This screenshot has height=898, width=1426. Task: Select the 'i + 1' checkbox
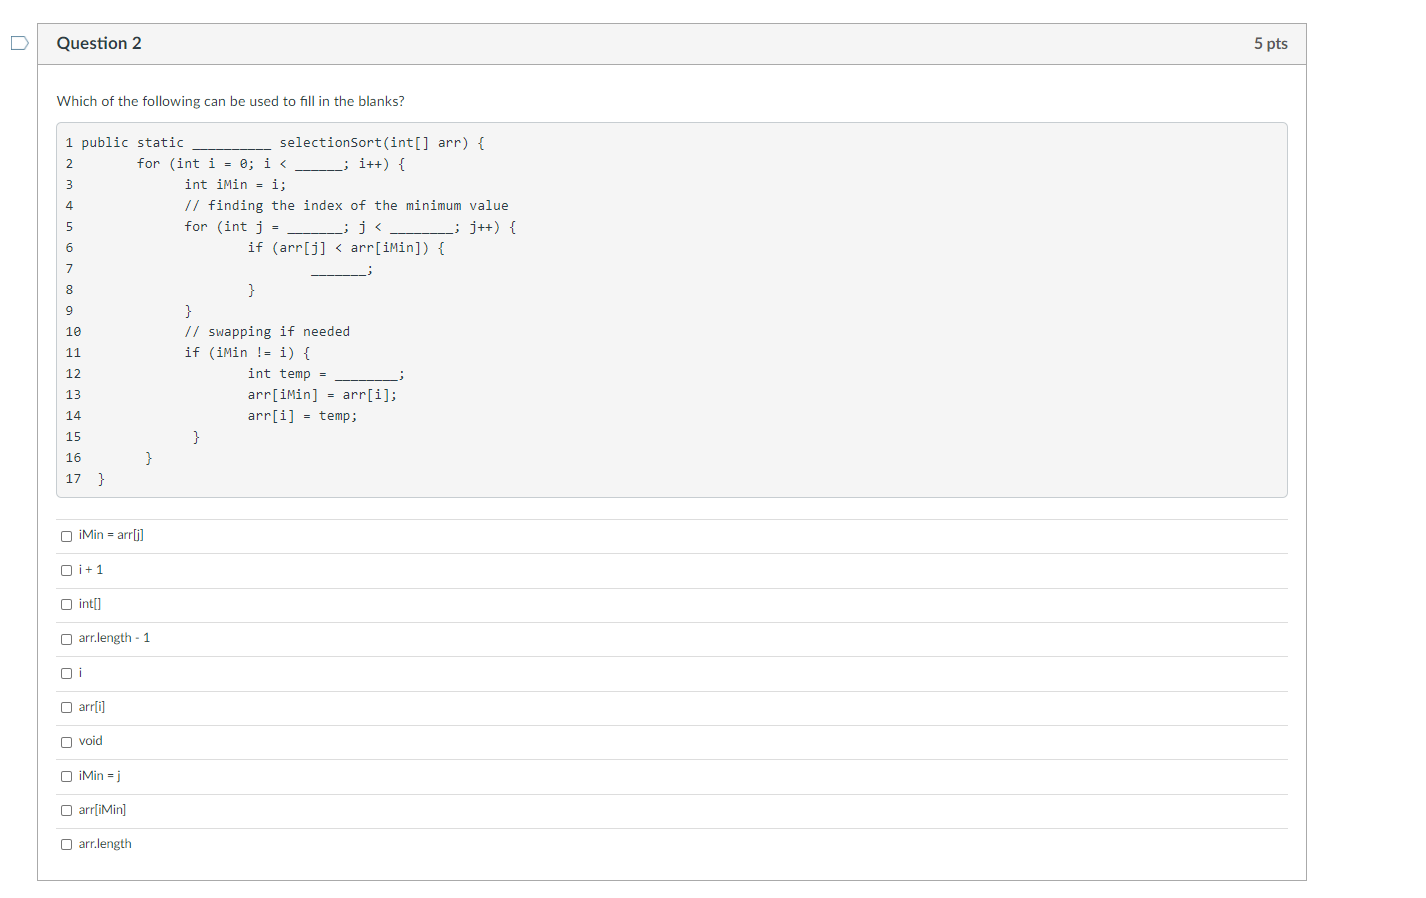pos(66,570)
